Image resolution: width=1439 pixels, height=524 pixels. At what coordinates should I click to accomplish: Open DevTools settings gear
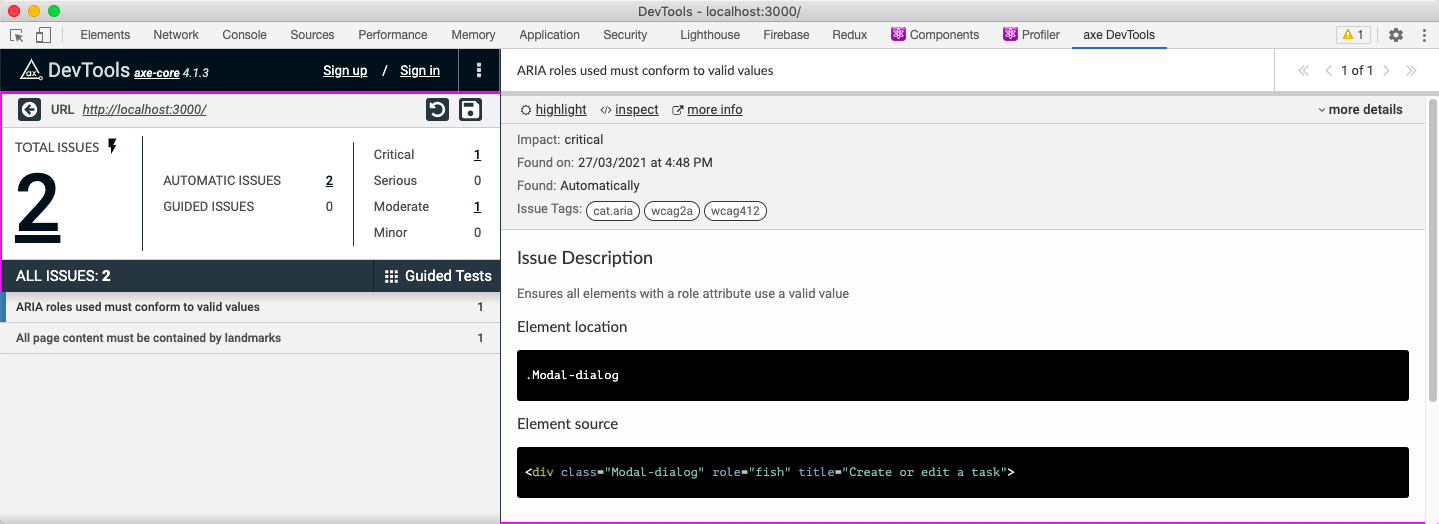point(1396,35)
